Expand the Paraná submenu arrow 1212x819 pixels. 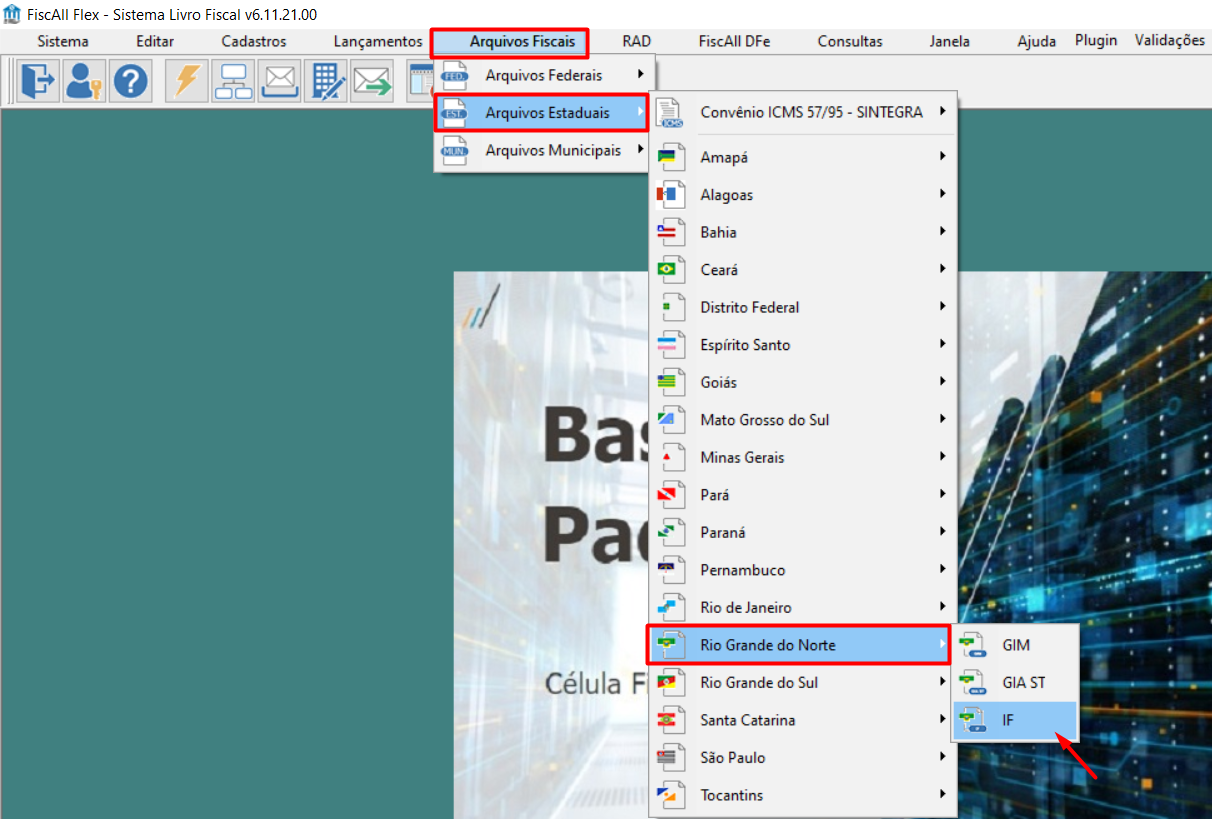pos(942,532)
